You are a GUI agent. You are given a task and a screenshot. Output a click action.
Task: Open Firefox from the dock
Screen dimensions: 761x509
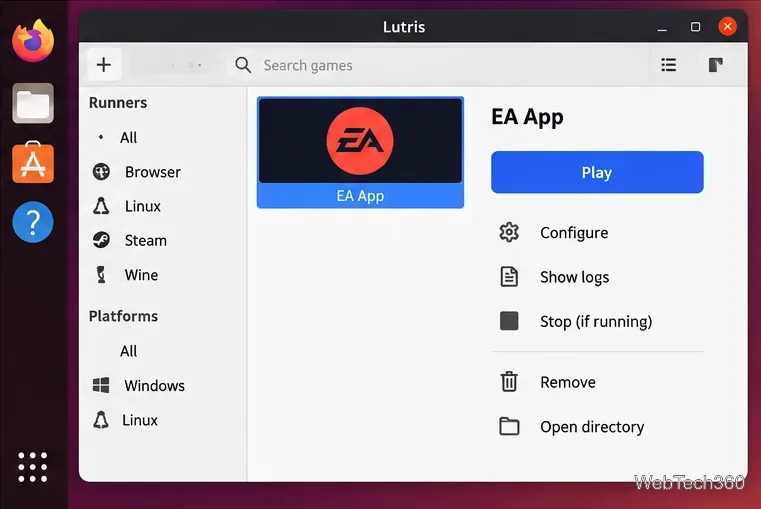coord(33,41)
